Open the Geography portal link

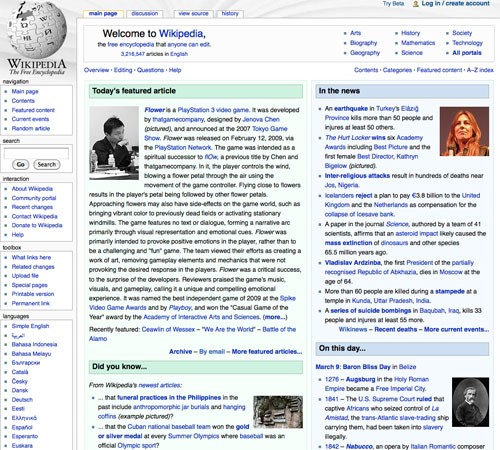click(x=365, y=53)
